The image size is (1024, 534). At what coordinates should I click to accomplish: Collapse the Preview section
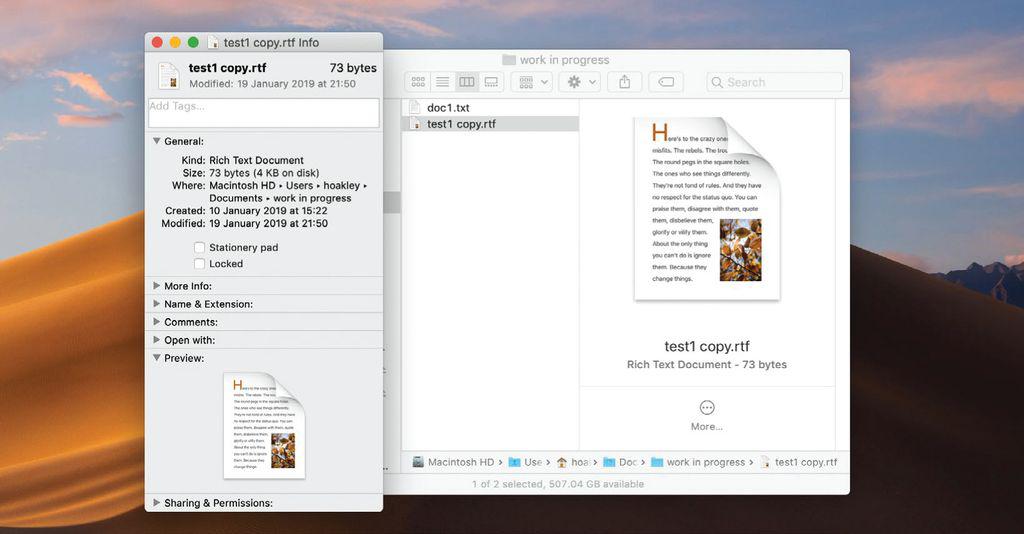[157, 358]
